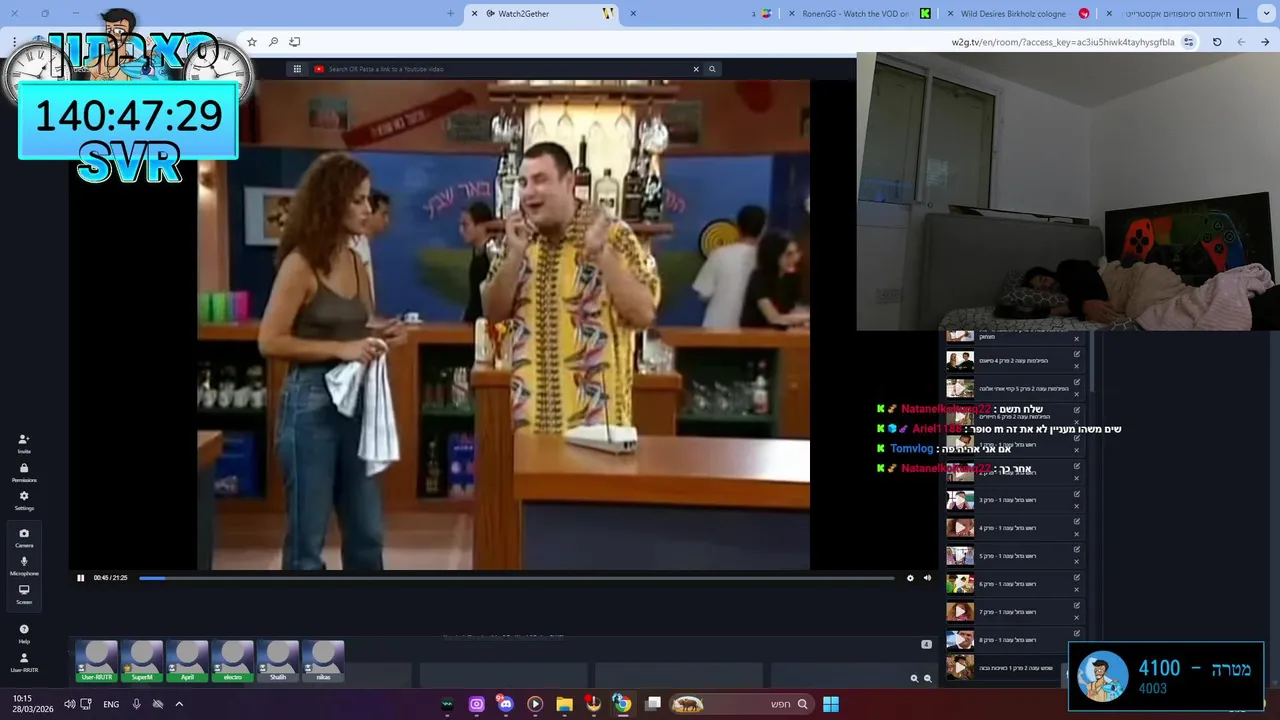This screenshot has width=1280, height=720.
Task: Remove playlist item season 1 episode 6
Action: (1077, 590)
